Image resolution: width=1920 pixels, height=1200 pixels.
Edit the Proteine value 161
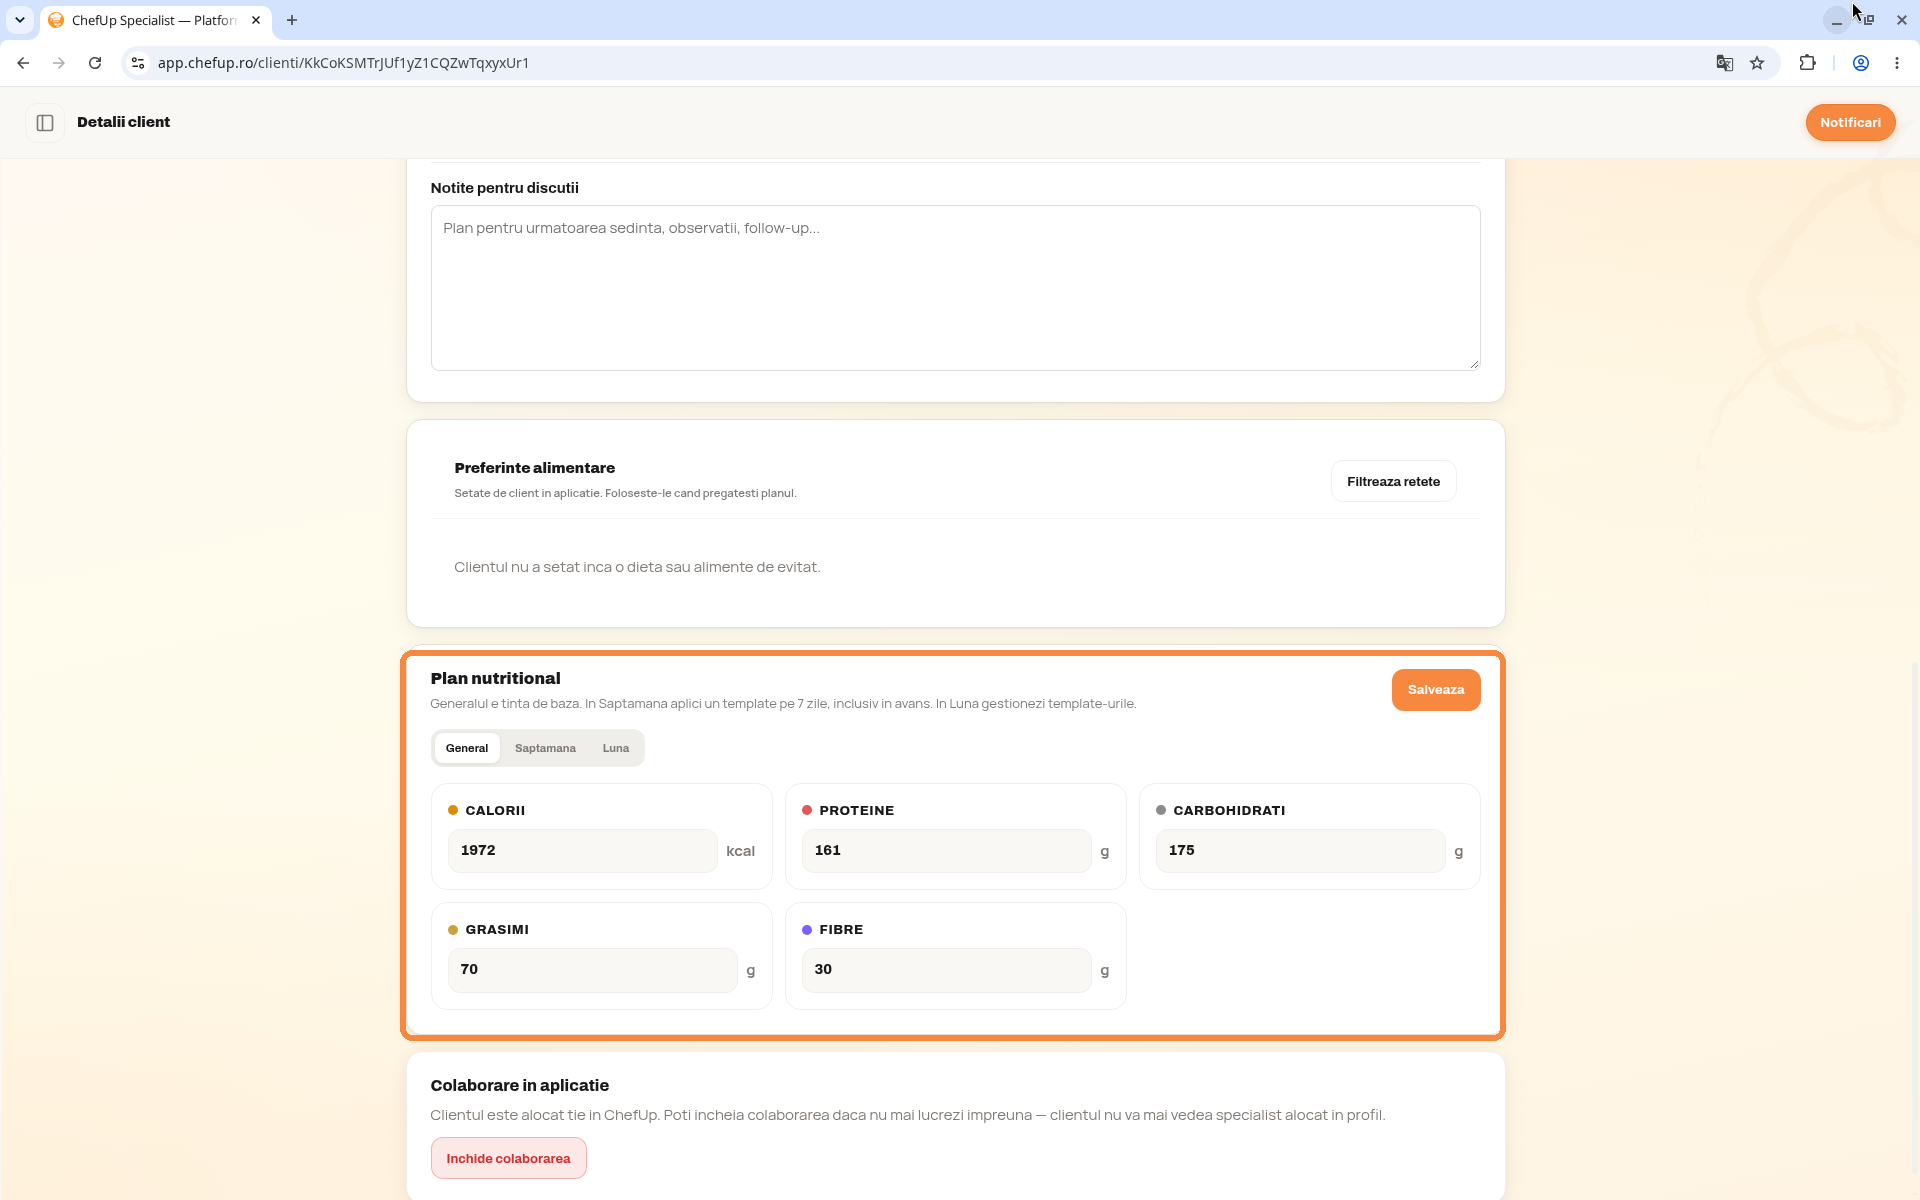tap(946, 851)
